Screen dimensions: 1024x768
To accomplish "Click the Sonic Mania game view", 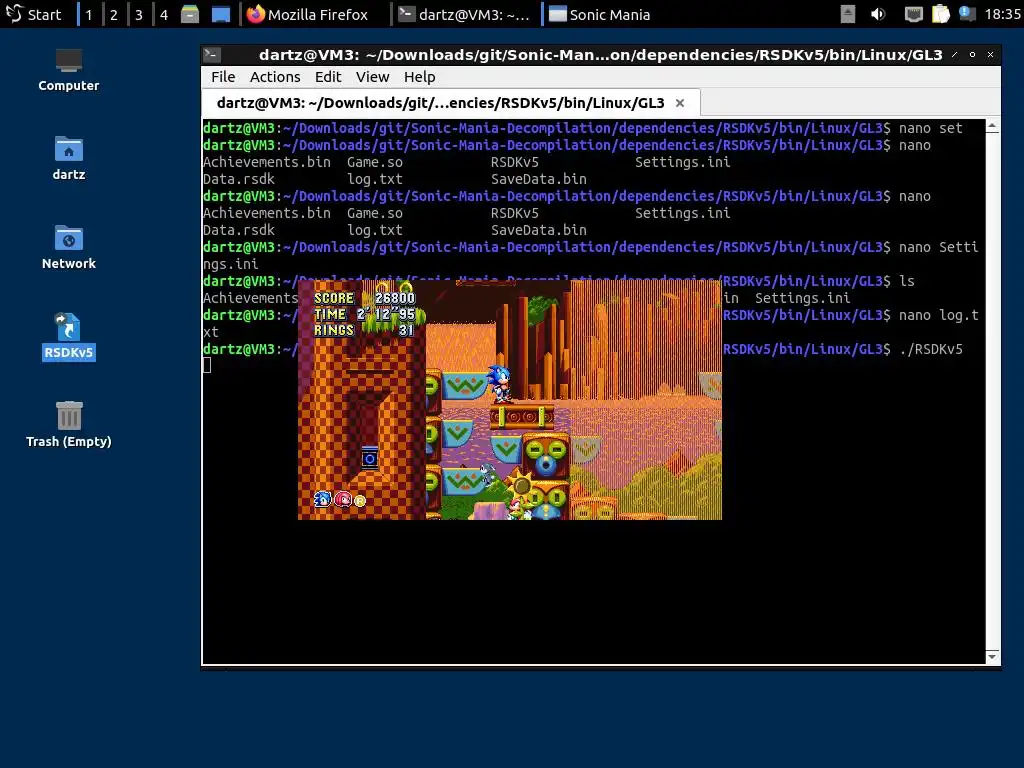I will click(510, 400).
